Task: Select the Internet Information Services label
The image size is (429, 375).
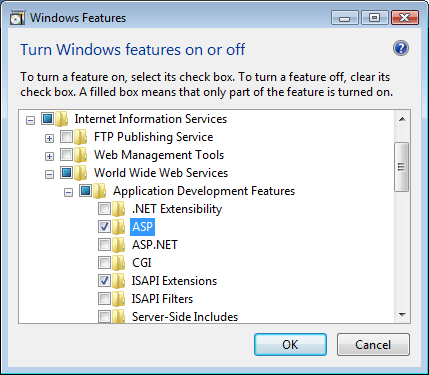Action: click(151, 119)
